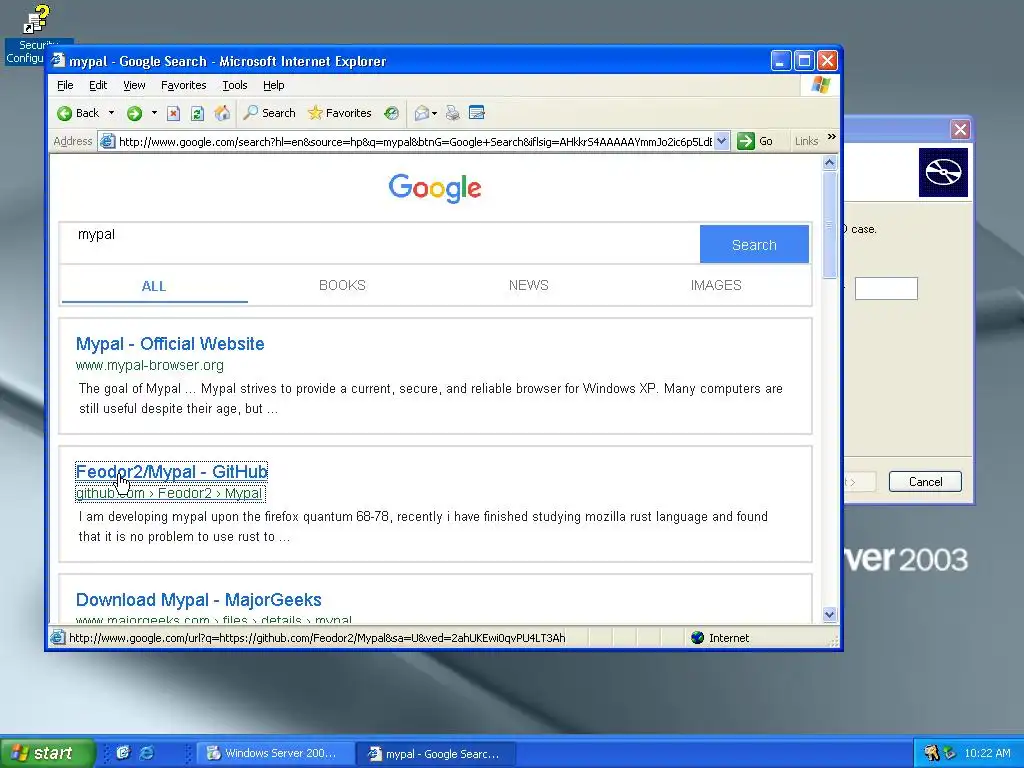The height and width of the screenshot is (768, 1024).
Task: Click the green network tray icon
Action: [950, 753]
